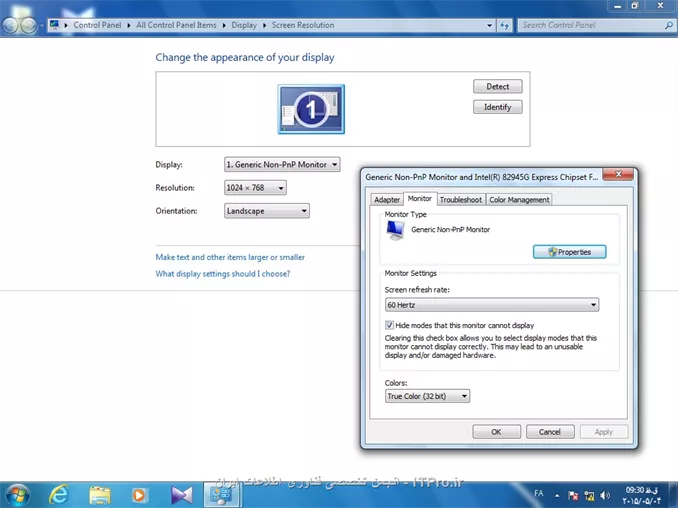
Task: Open monitor Properties button
Action: [569, 252]
